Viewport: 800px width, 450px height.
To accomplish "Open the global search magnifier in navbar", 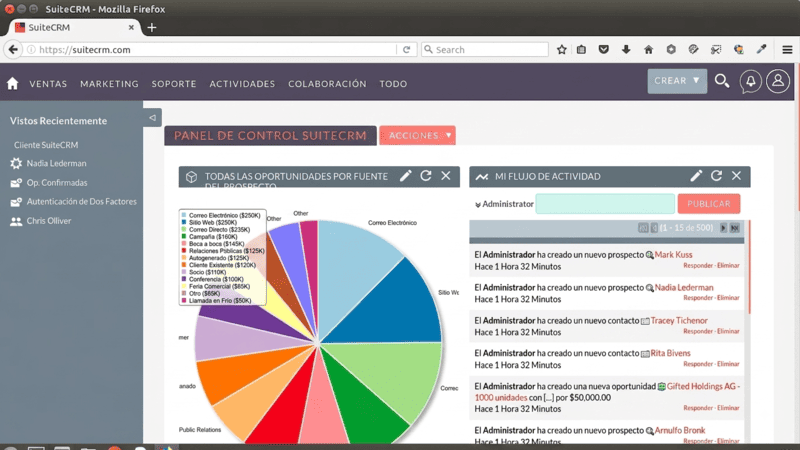I will coord(721,81).
